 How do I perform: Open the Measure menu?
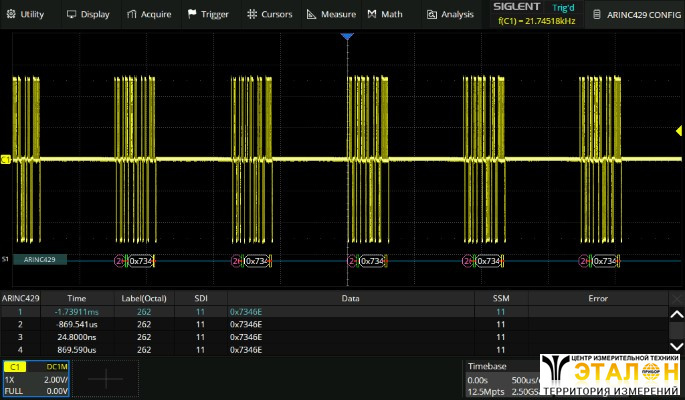(332, 14)
